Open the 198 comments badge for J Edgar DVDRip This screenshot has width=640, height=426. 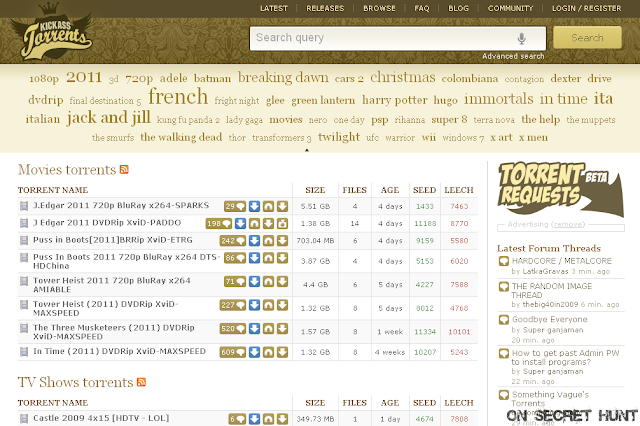pos(219,224)
